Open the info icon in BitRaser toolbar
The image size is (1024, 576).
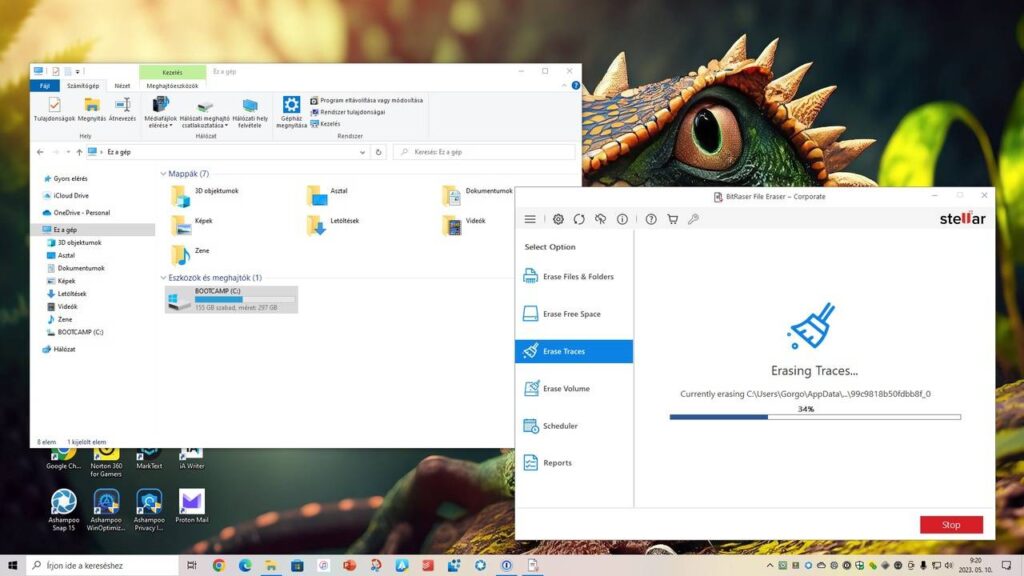coord(622,219)
